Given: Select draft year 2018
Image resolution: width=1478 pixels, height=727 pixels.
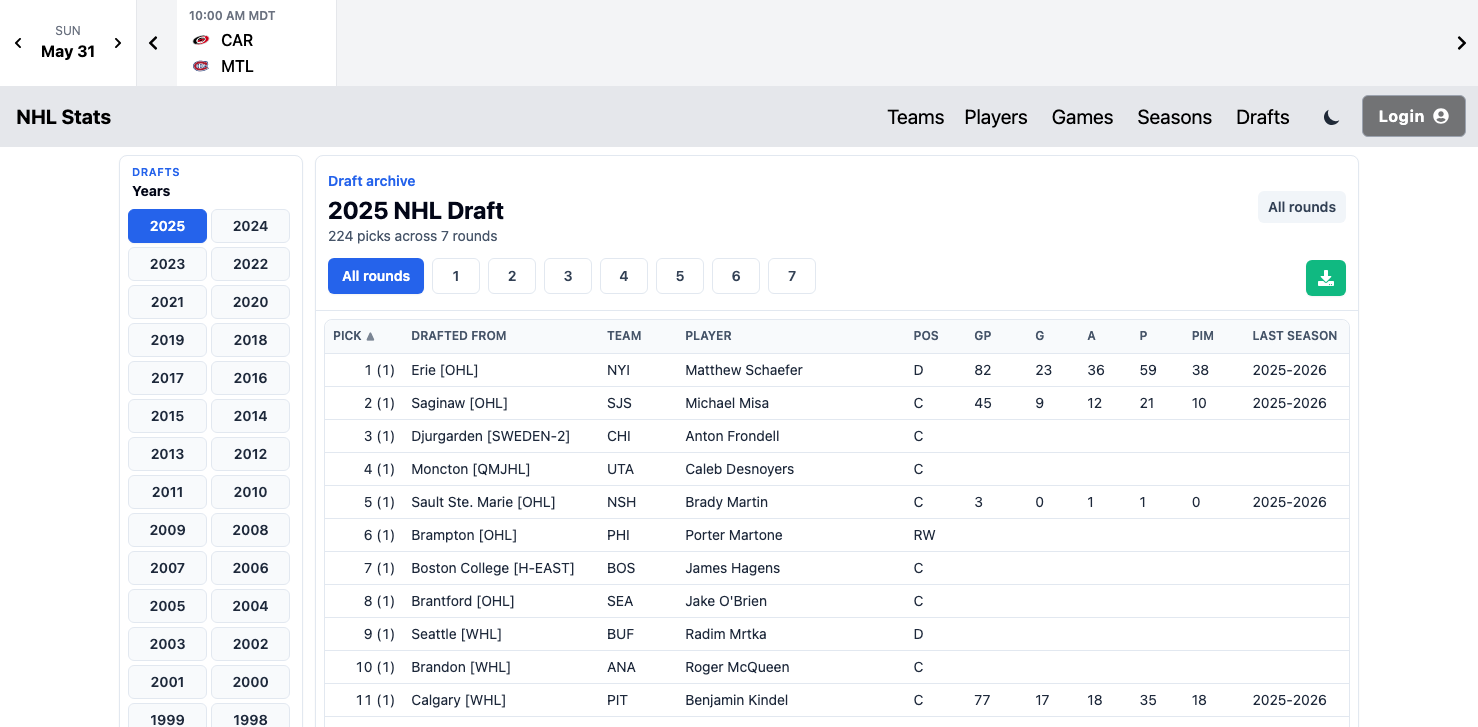Looking at the screenshot, I should 250,340.
